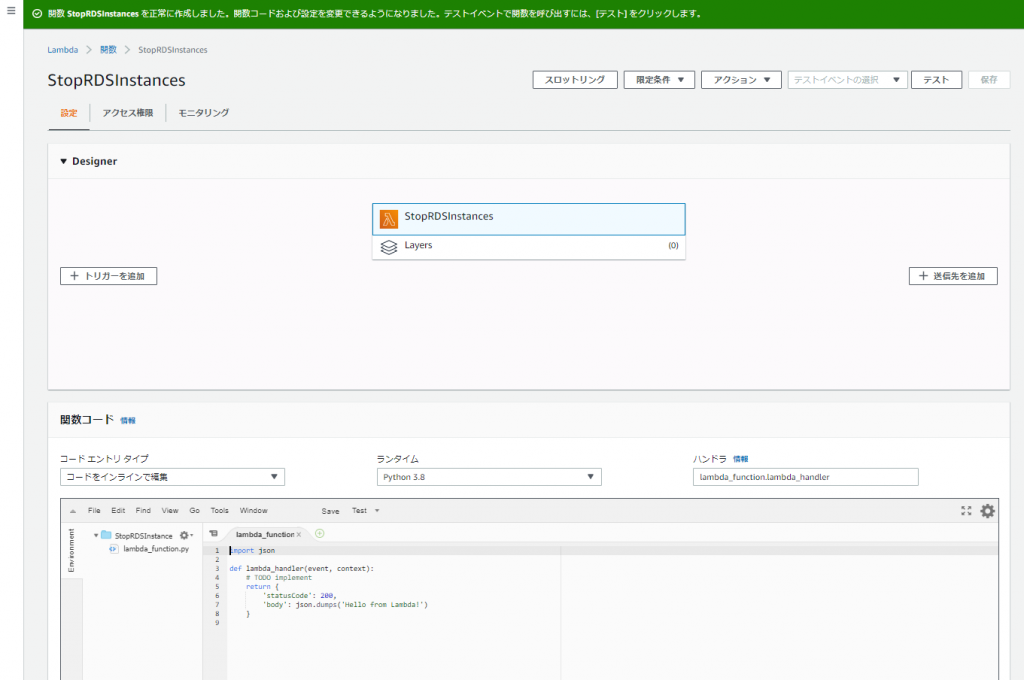1024x680 pixels.
Task: Click the 'statusCode': 200 code line
Action: (300, 596)
